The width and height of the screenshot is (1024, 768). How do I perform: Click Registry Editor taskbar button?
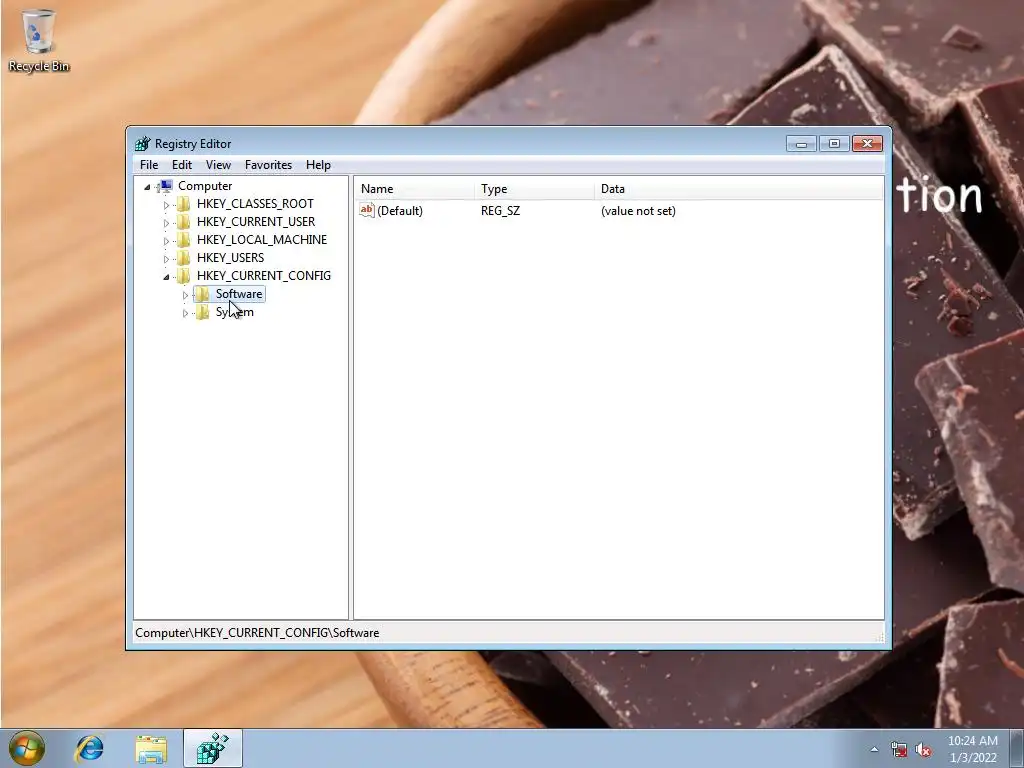pyautogui.click(x=213, y=748)
